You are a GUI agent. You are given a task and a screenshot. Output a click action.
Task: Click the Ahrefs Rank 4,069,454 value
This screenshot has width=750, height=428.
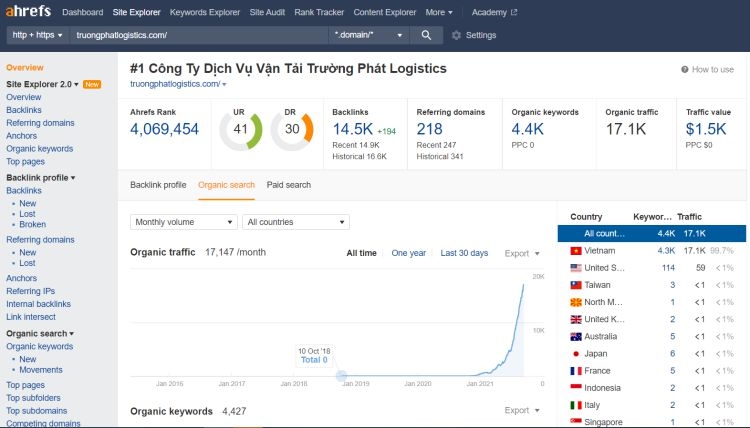[x=164, y=129]
